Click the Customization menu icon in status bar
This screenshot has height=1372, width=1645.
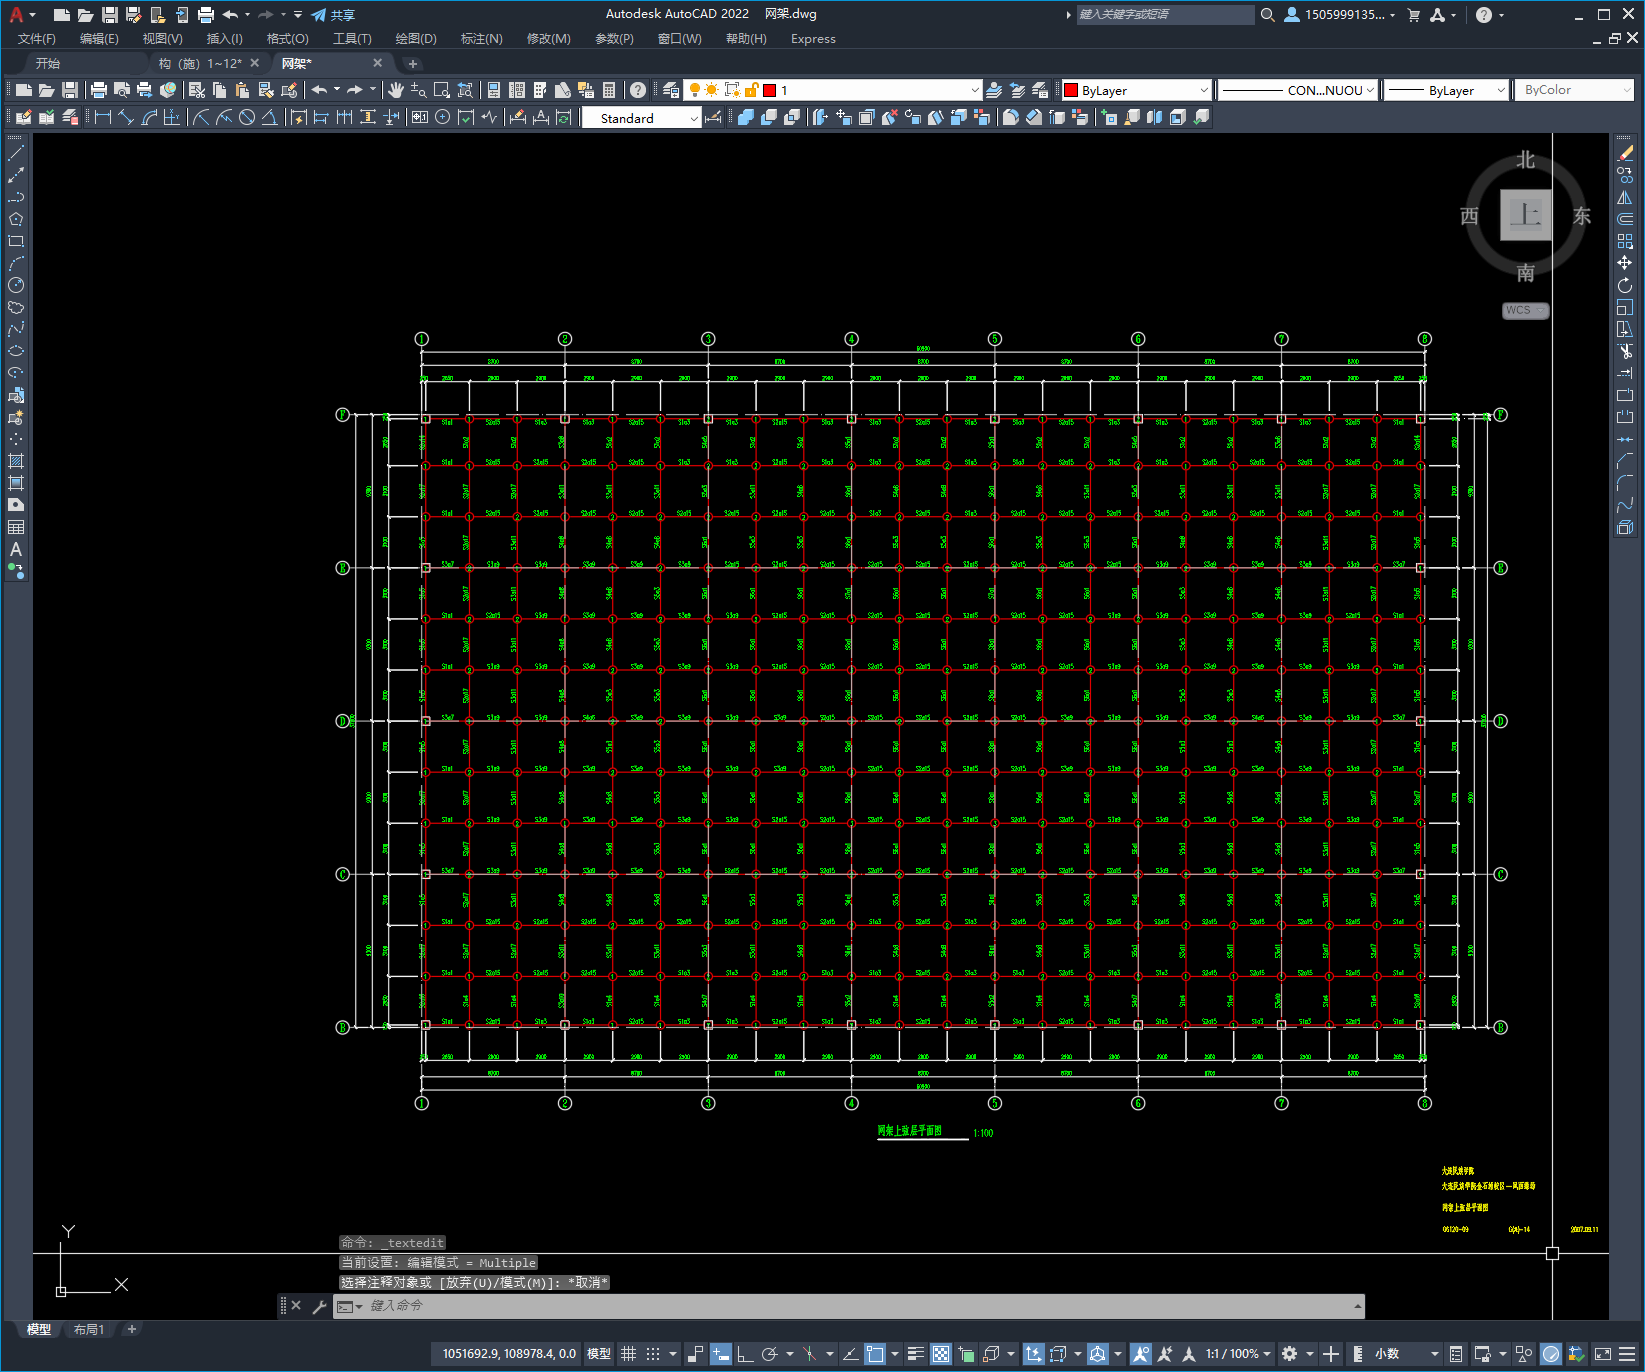[x=1627, y=1354]
